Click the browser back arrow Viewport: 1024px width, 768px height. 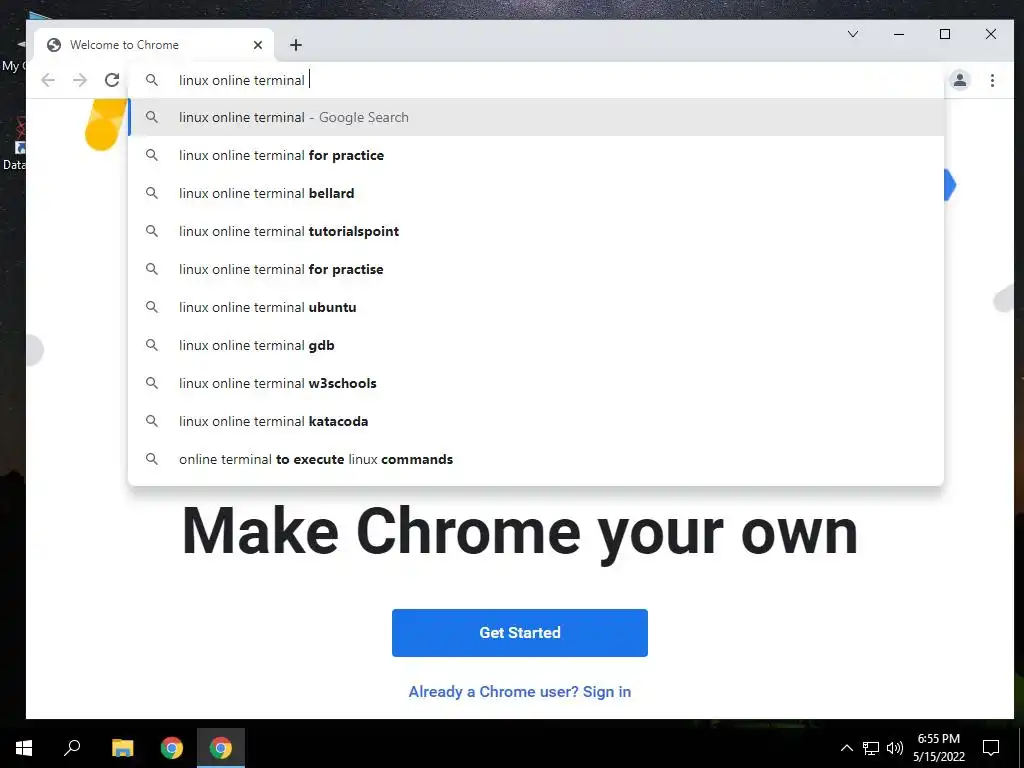[x=48, y=80]
